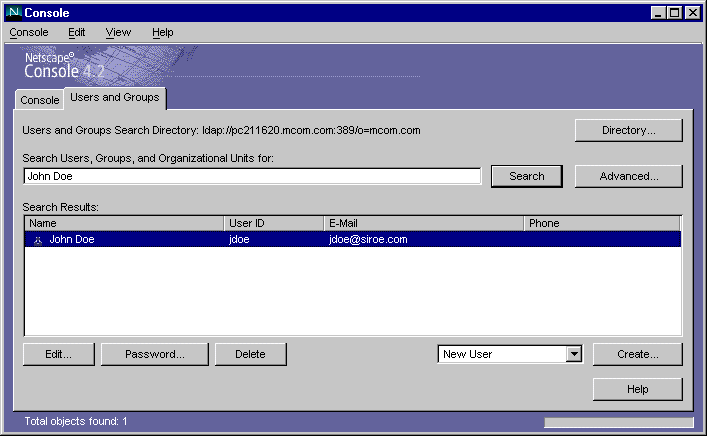The height and width of the screenshot is (436, 707).
Task: Open the Advanced... search dialog
Action: [x=629, y=176]
